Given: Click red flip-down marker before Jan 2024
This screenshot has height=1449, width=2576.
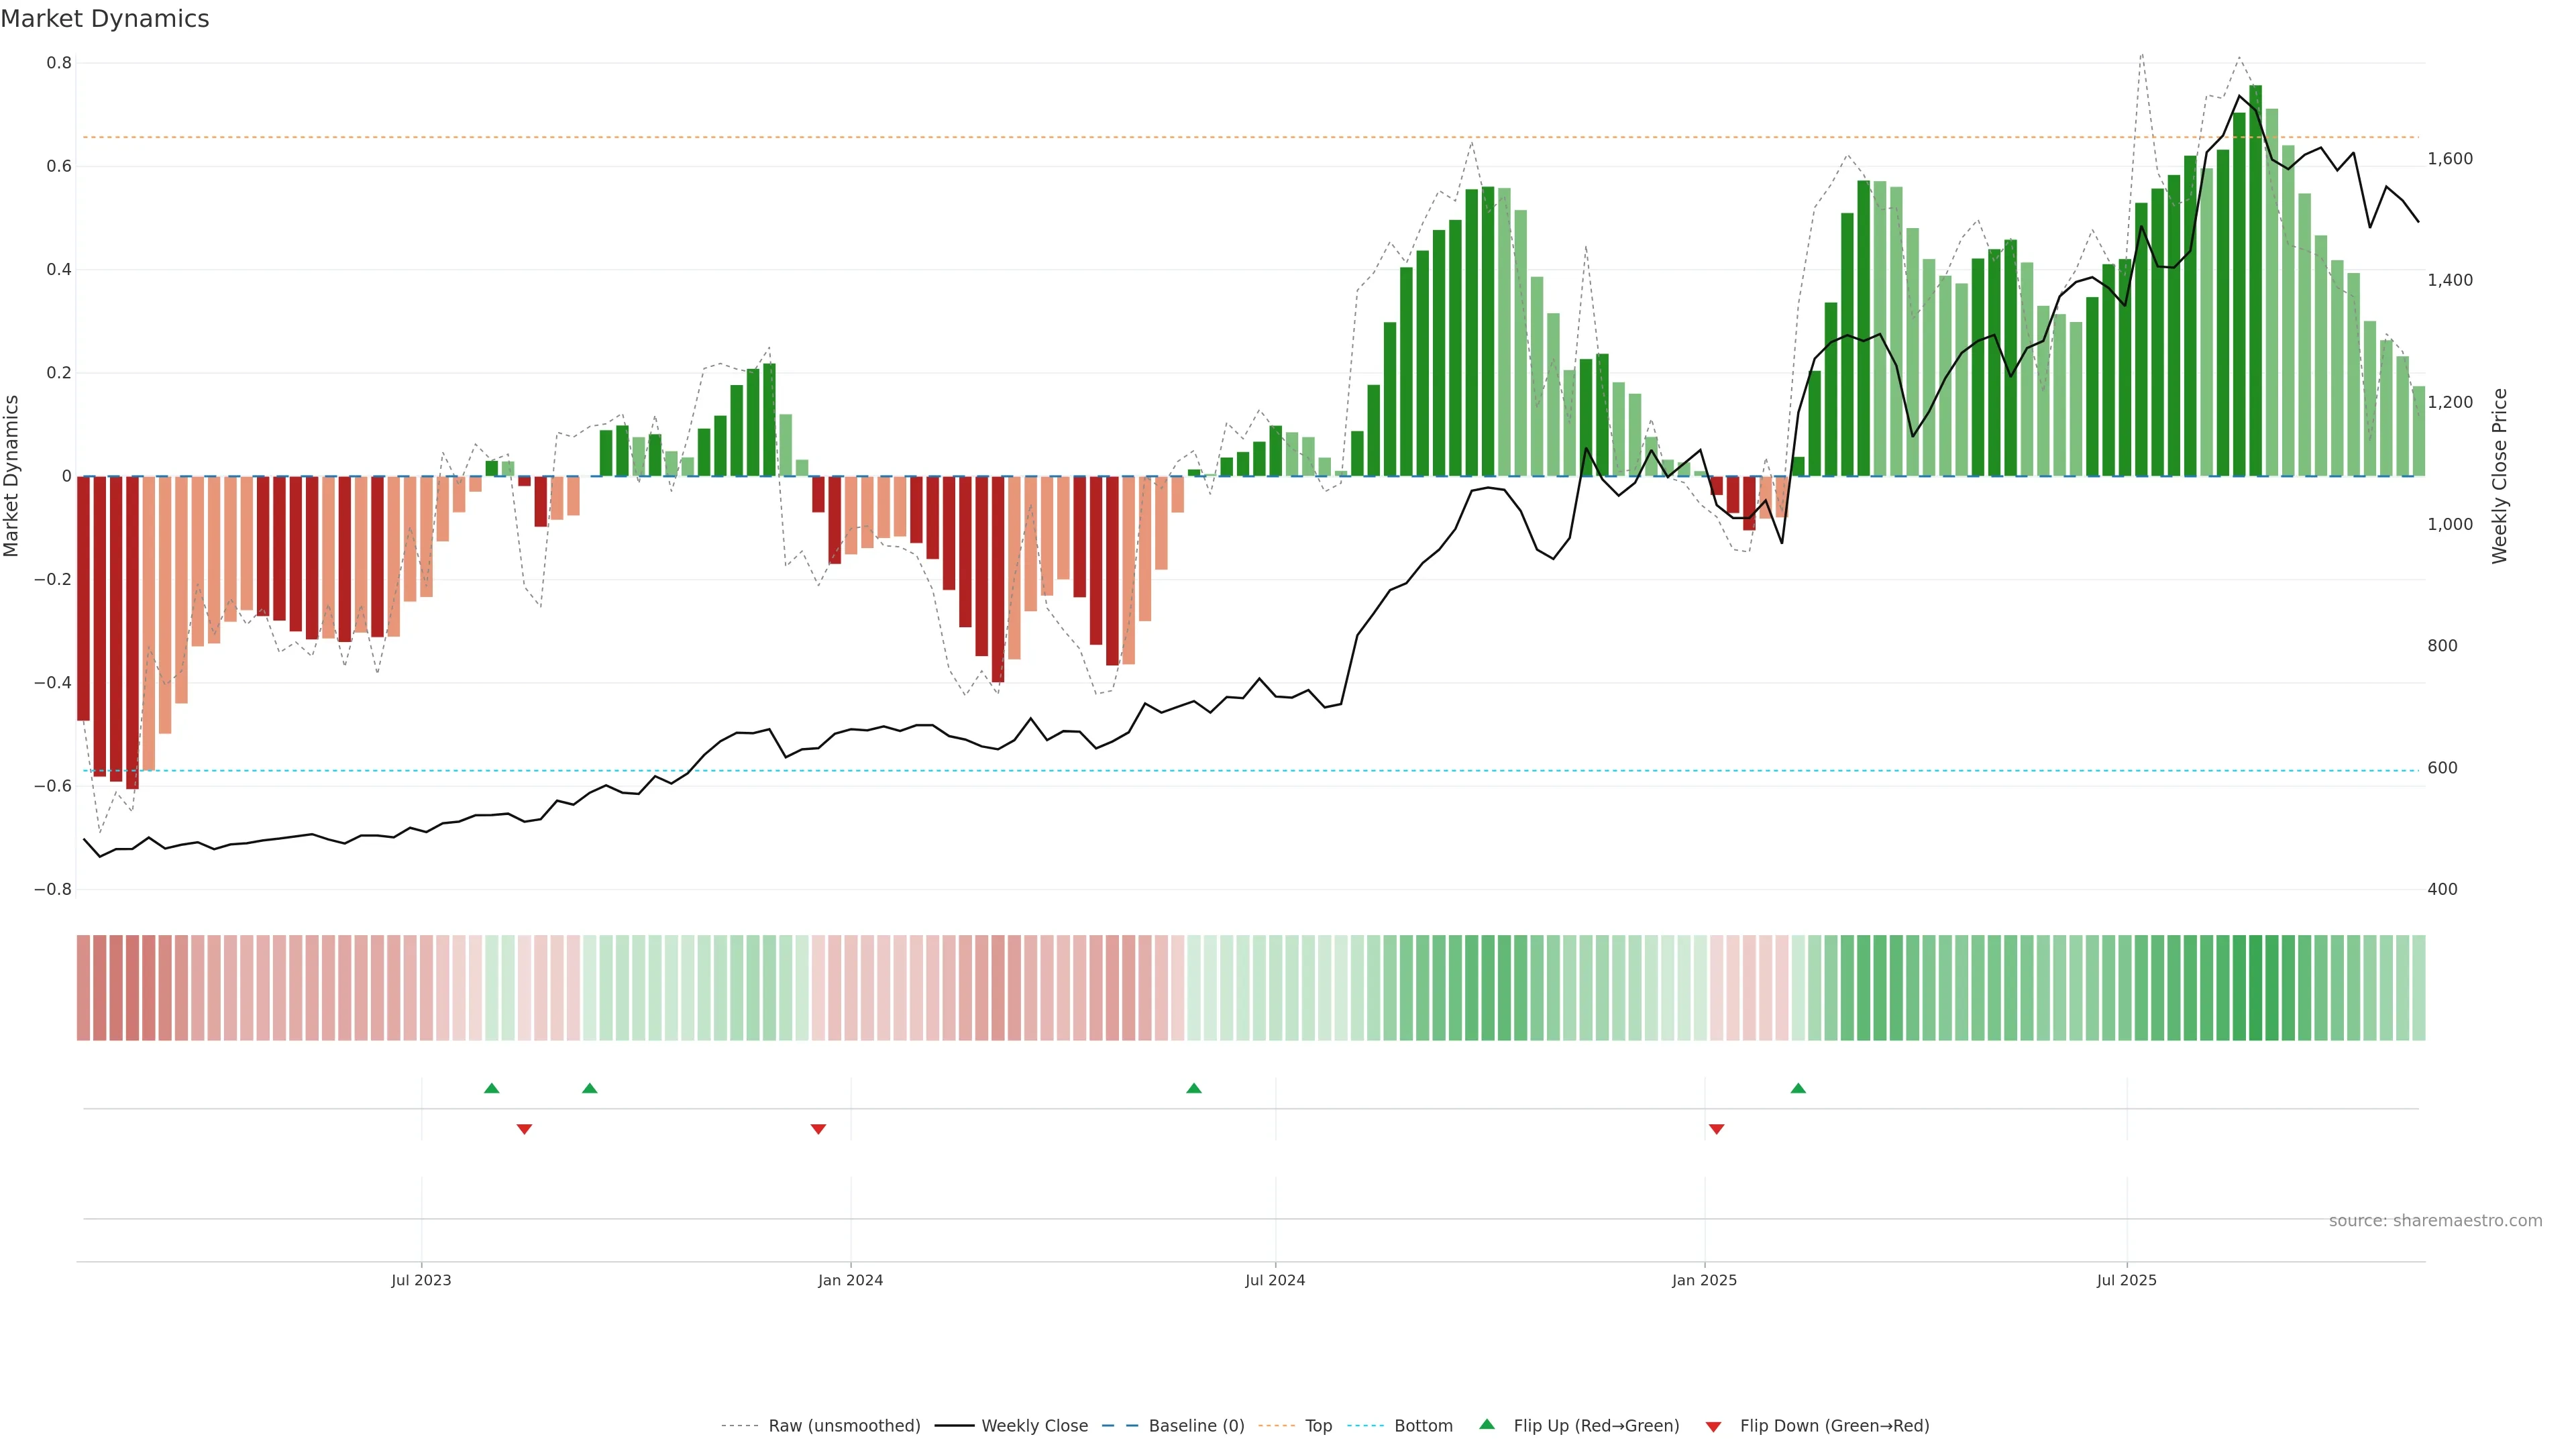Looking at the screenshot, I should click(818, 1129).
